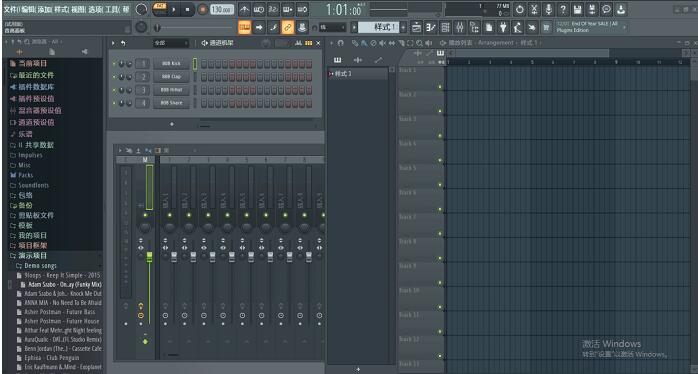Mute playlist Track 1 green dot
This screenshot has height=374, width=698.
tap(439, 87)
